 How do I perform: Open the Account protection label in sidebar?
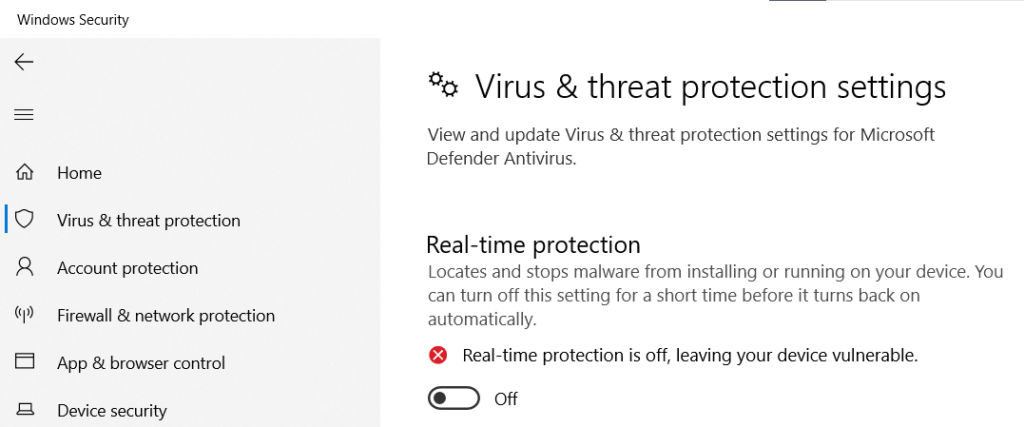coord(127,268)
